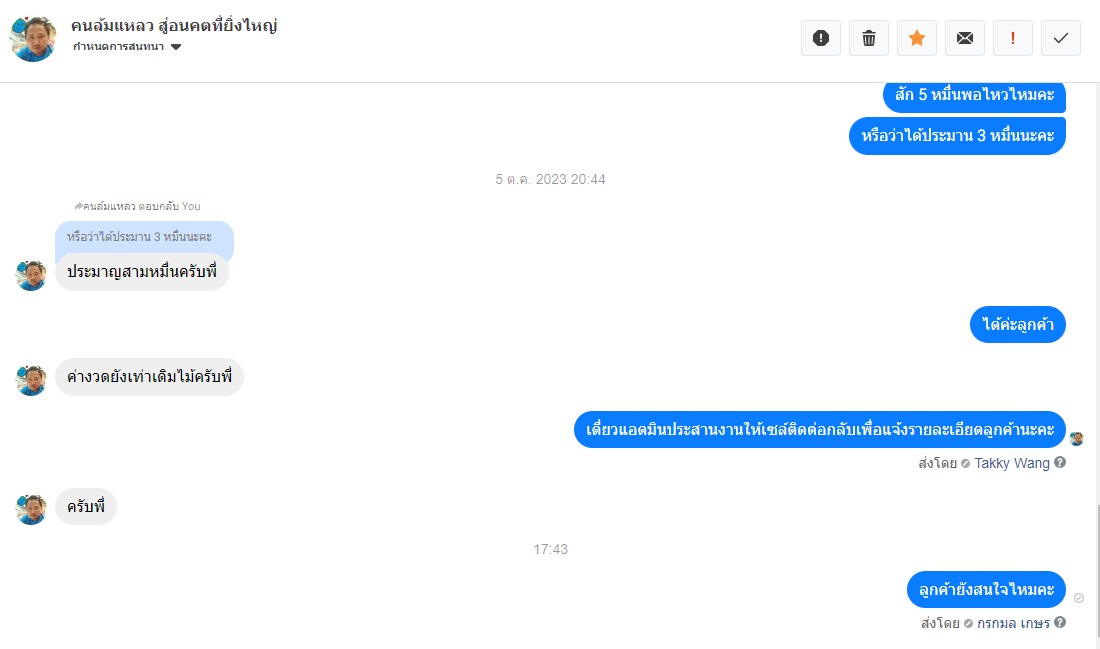Image resolution: width=1100 pixels, height=649 pixels.
Task: Delete conversation with the trash icon
Action: (868, 38)
